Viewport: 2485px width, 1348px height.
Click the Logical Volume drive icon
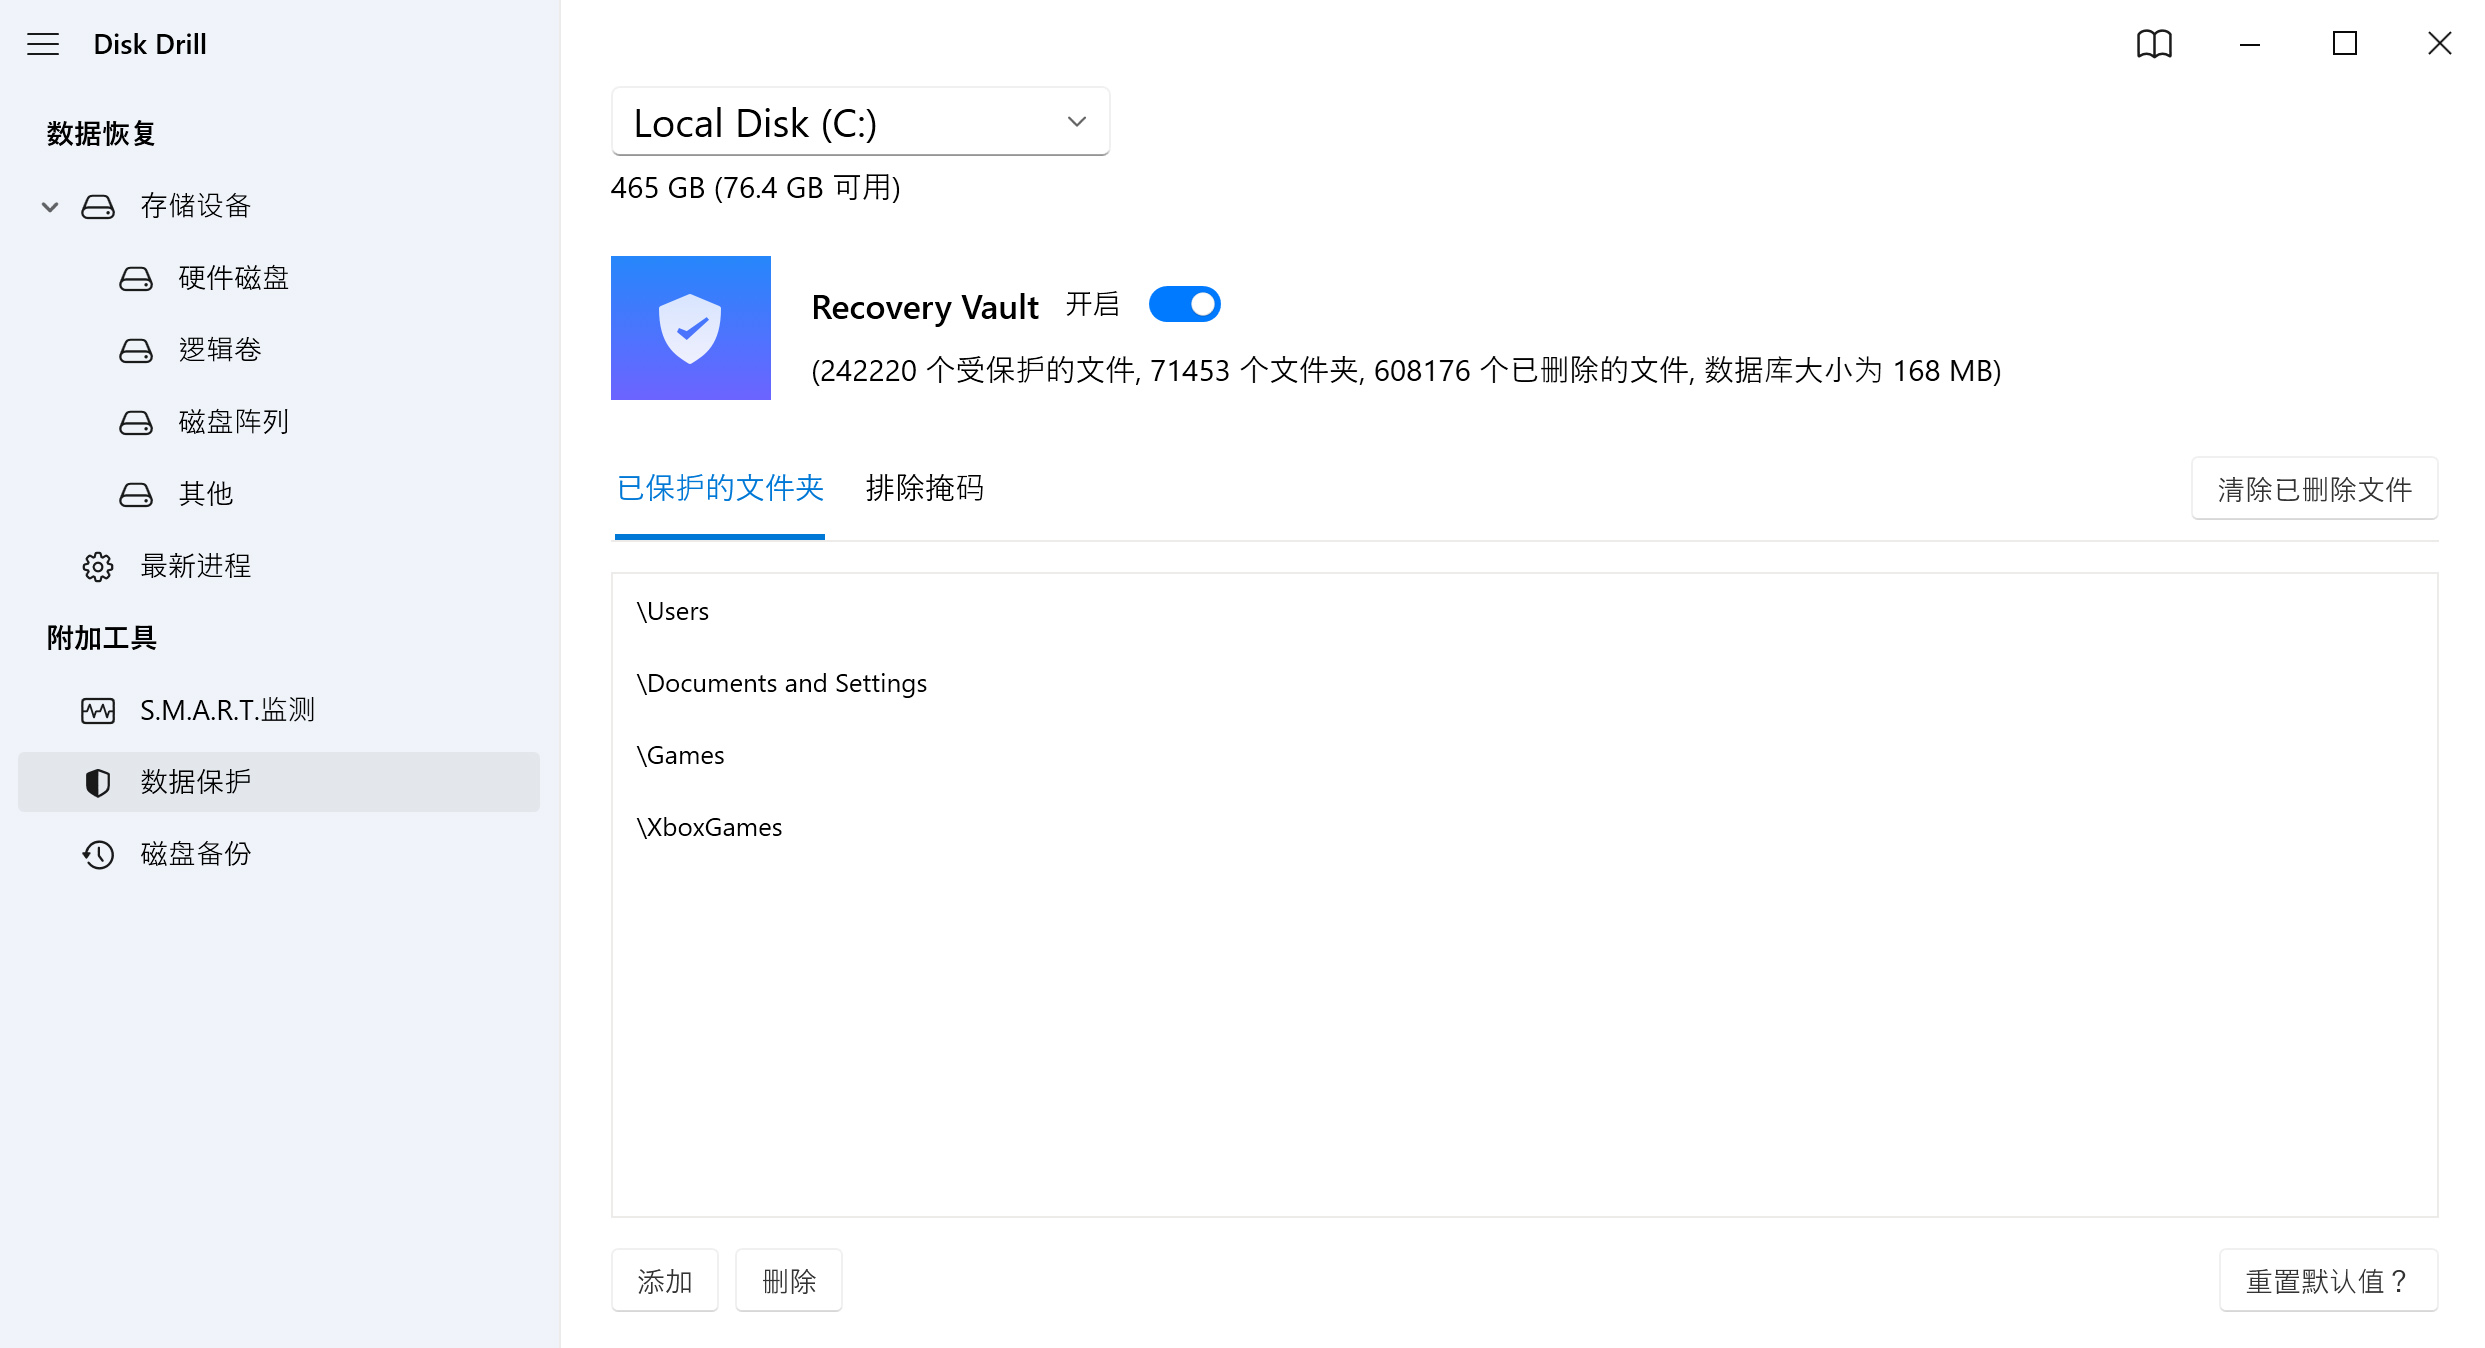[x=136, y=349]
